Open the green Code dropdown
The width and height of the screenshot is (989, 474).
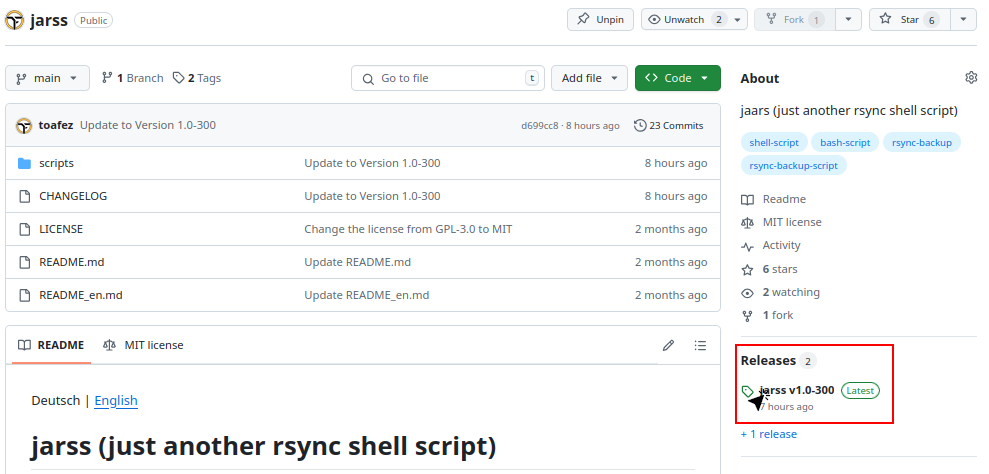(677, 78)
